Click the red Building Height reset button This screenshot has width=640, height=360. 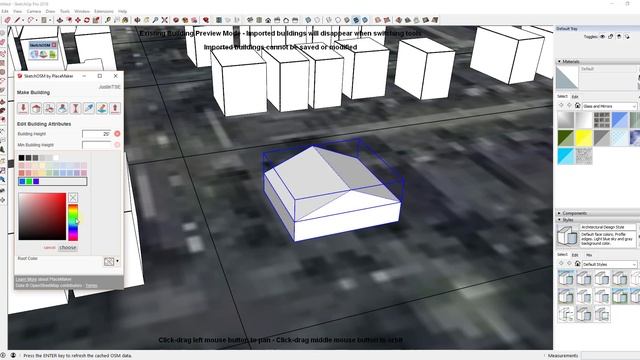click(x=117, y=134)
